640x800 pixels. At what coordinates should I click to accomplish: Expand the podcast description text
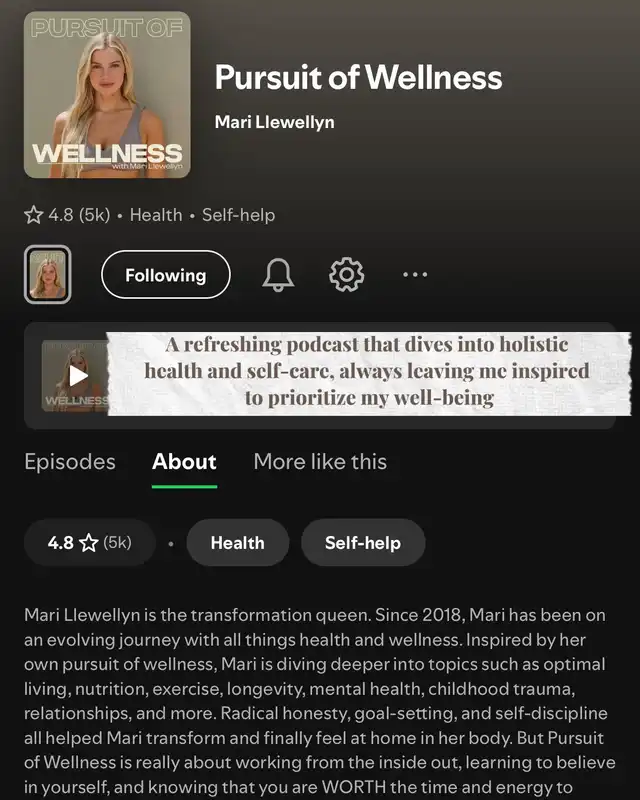[319, 701]
